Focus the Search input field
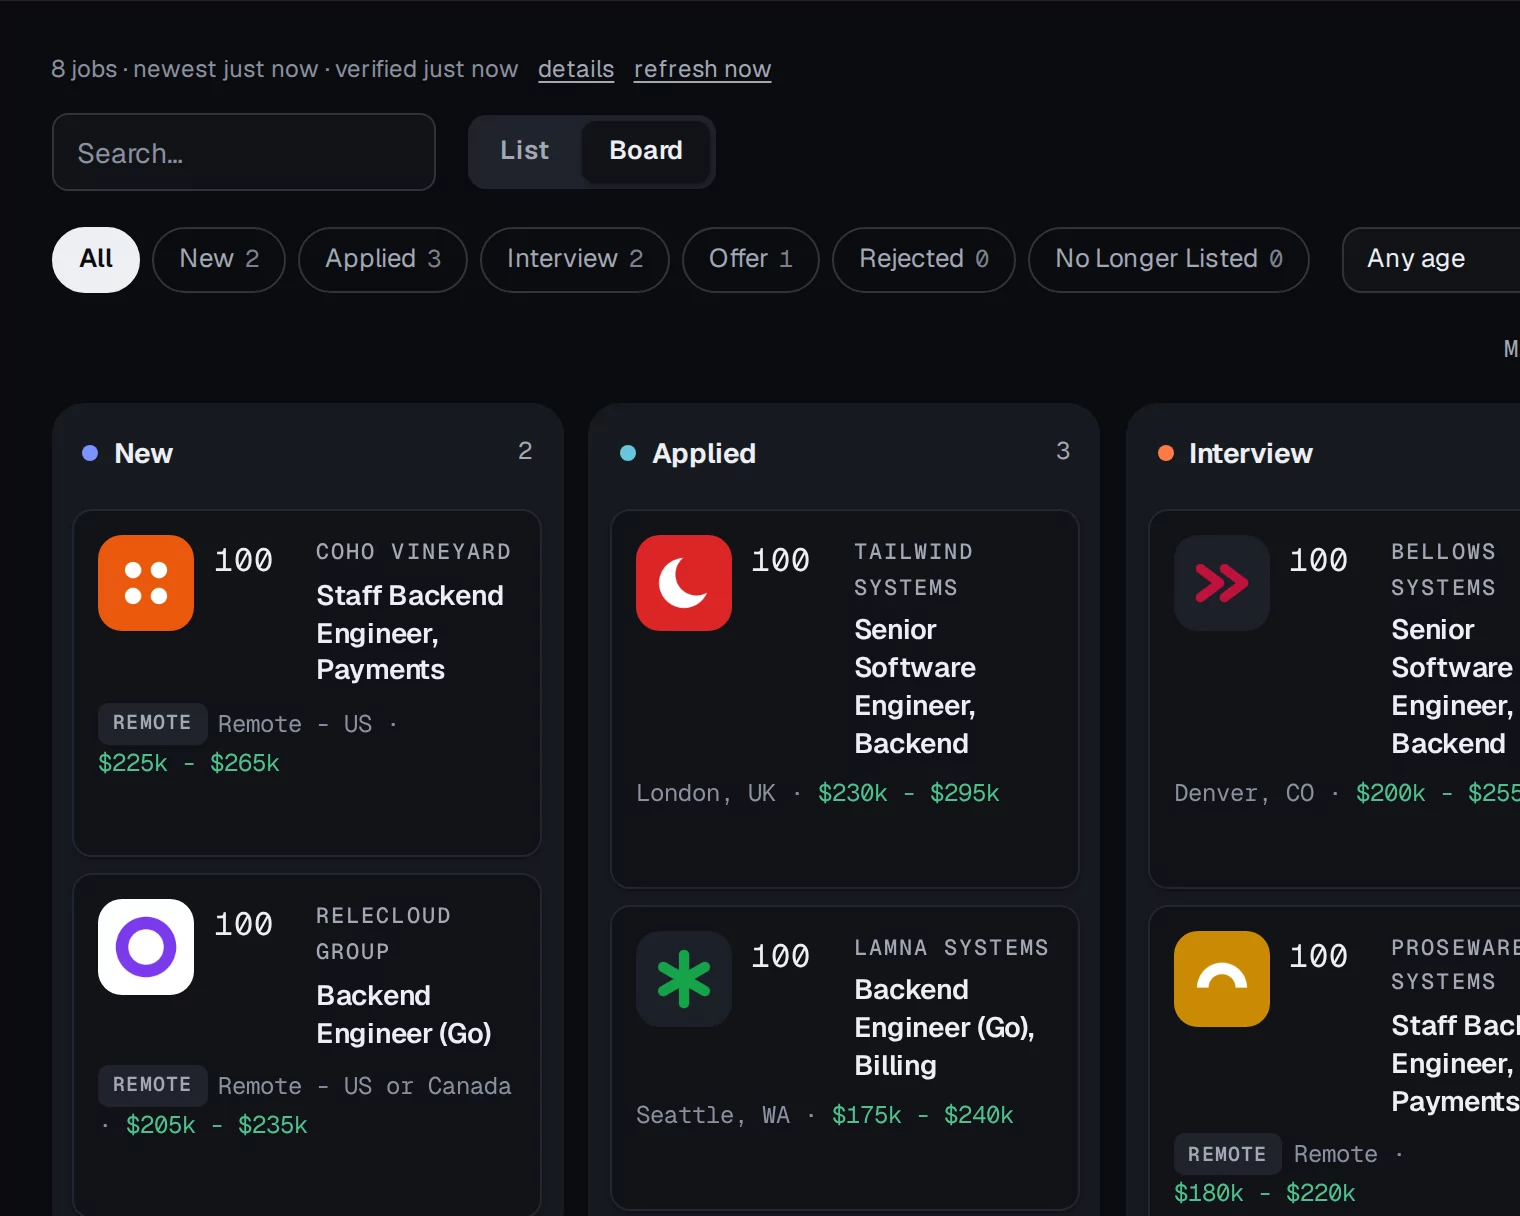 point(244,152)
